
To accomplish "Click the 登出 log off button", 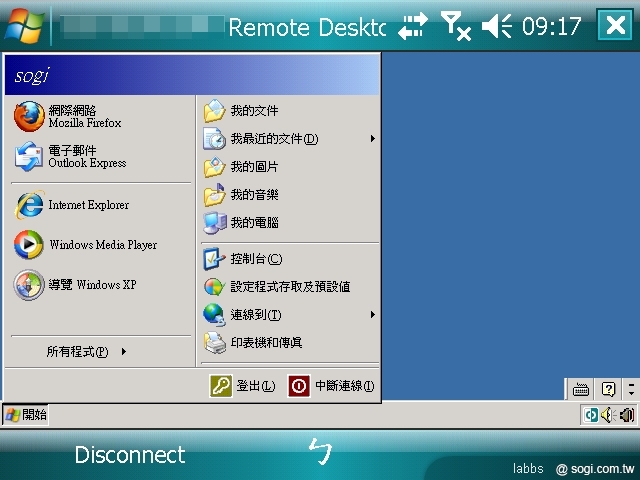I will (x=243, y=386).
